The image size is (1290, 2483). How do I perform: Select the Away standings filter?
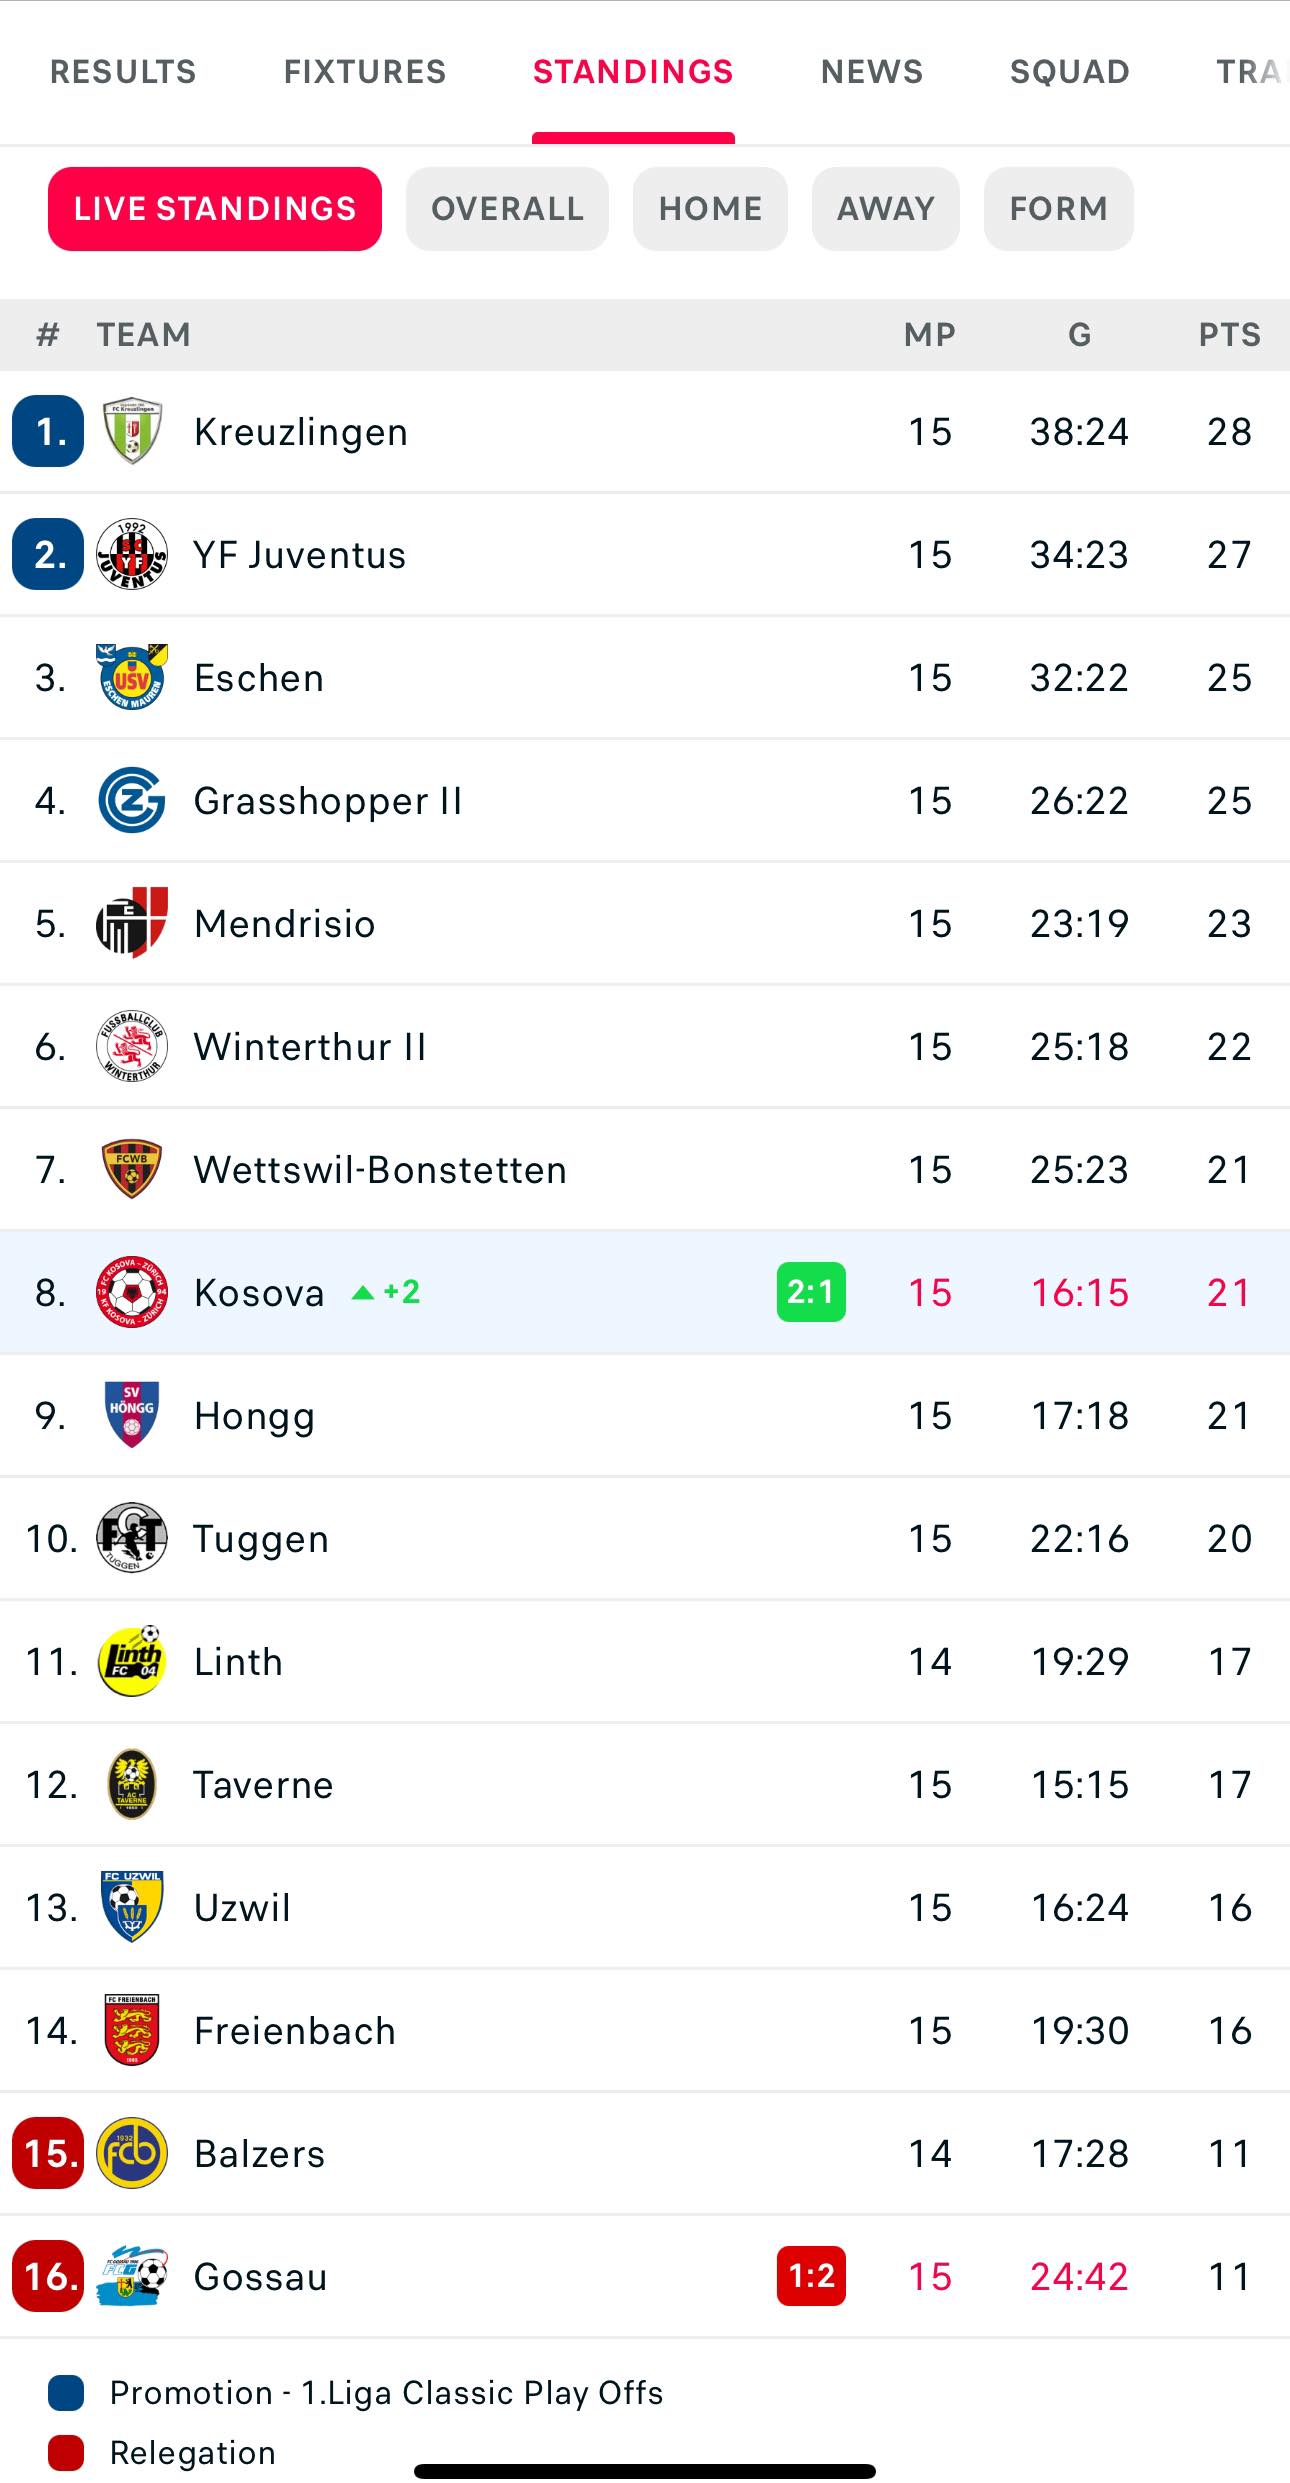coord(885,209)
